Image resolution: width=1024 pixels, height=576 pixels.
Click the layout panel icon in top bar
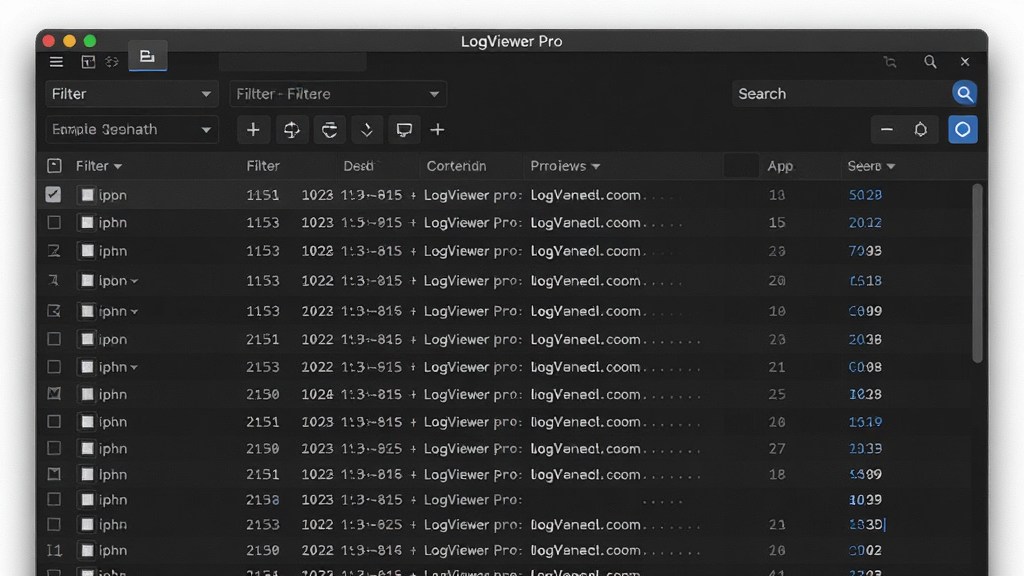[88, 61]
